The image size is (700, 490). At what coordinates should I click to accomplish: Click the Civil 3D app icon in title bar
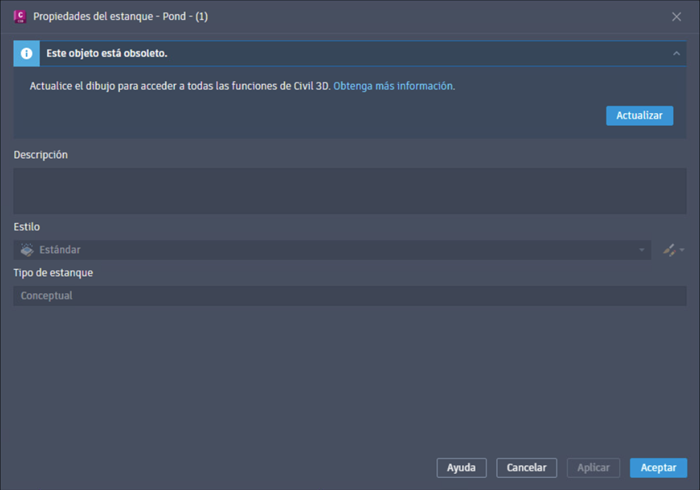(20, 17)
